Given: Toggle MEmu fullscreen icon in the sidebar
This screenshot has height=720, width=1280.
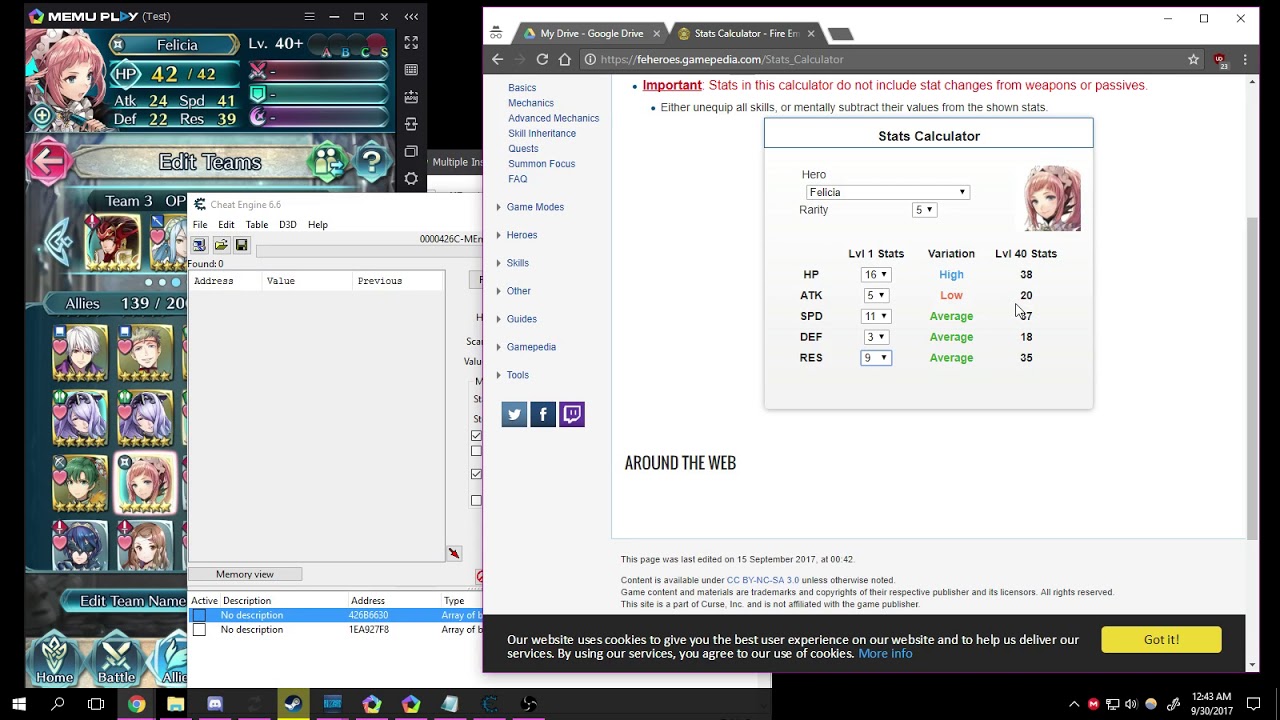Looking at the screenshot, I should 411,43.
